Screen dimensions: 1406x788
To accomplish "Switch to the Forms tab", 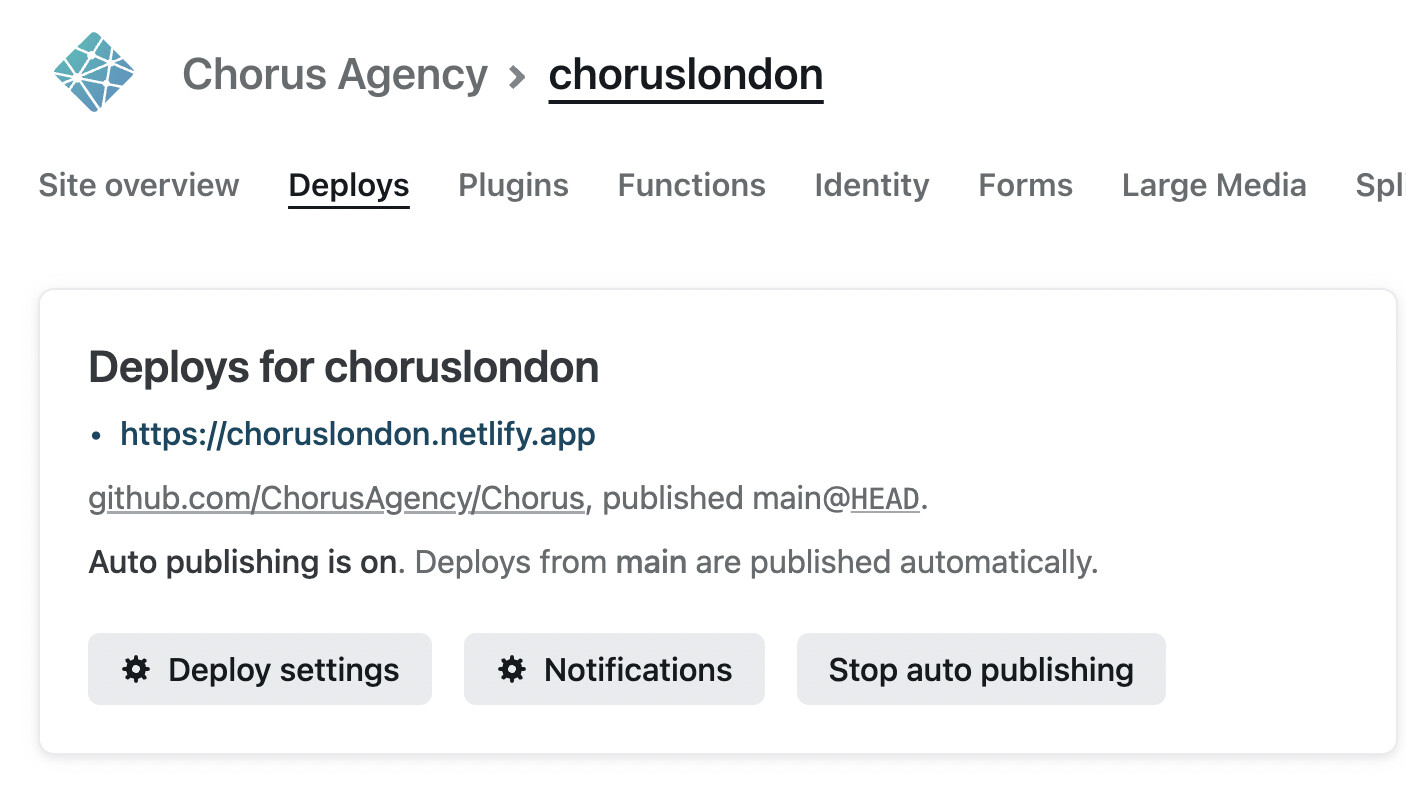I will click(1026, 185).
